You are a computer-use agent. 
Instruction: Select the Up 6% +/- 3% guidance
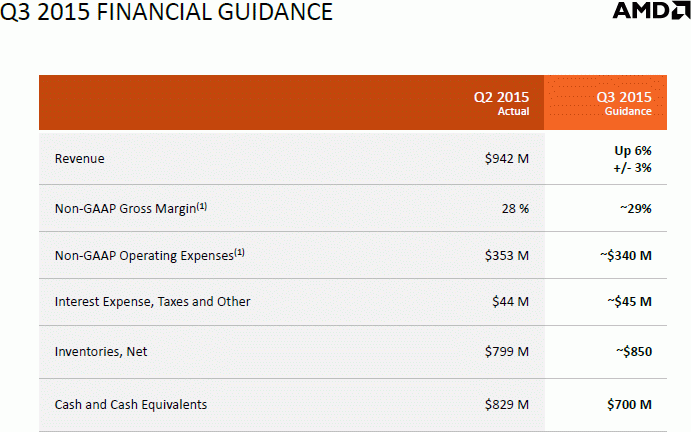(633, 159)
